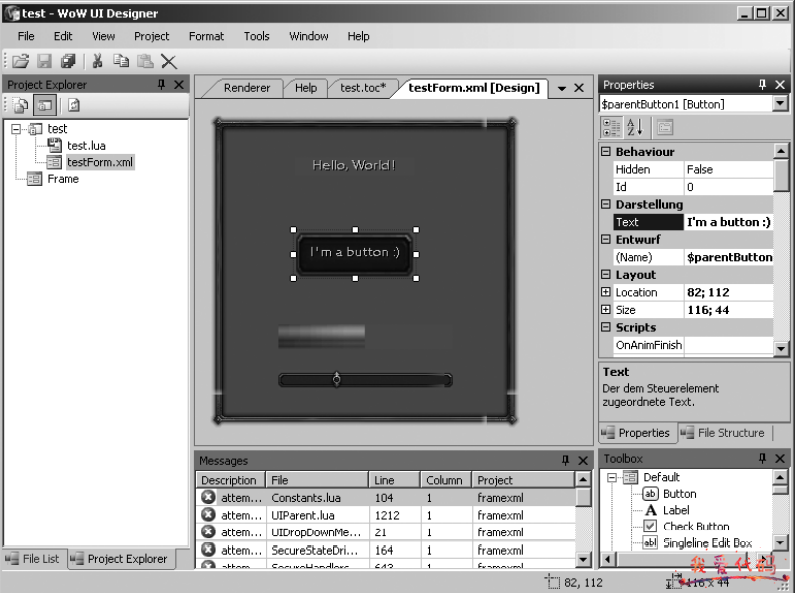Click error icon on SecureStateDri... row

208,549
